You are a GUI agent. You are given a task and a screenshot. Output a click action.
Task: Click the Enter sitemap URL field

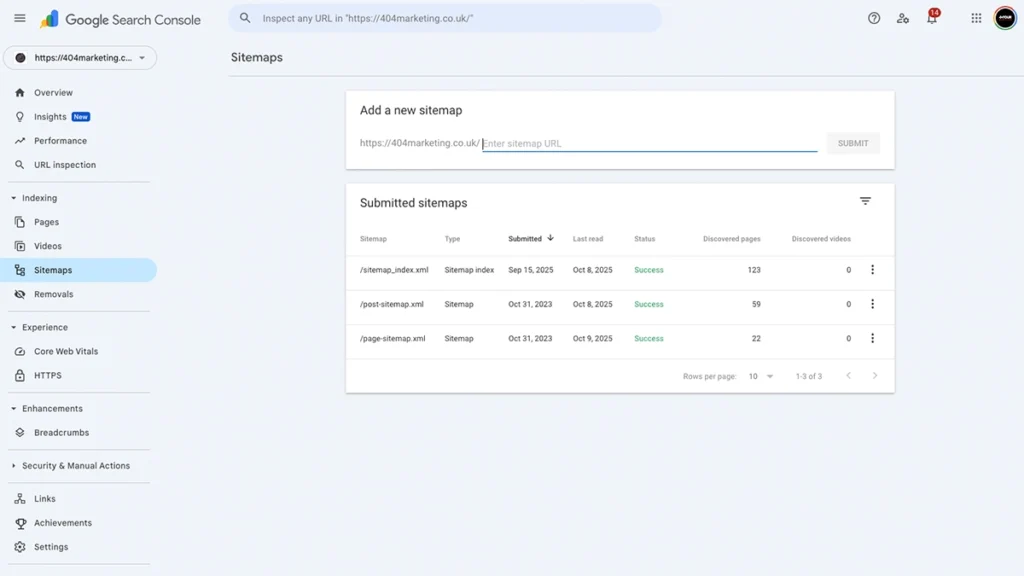coord(649,143)
